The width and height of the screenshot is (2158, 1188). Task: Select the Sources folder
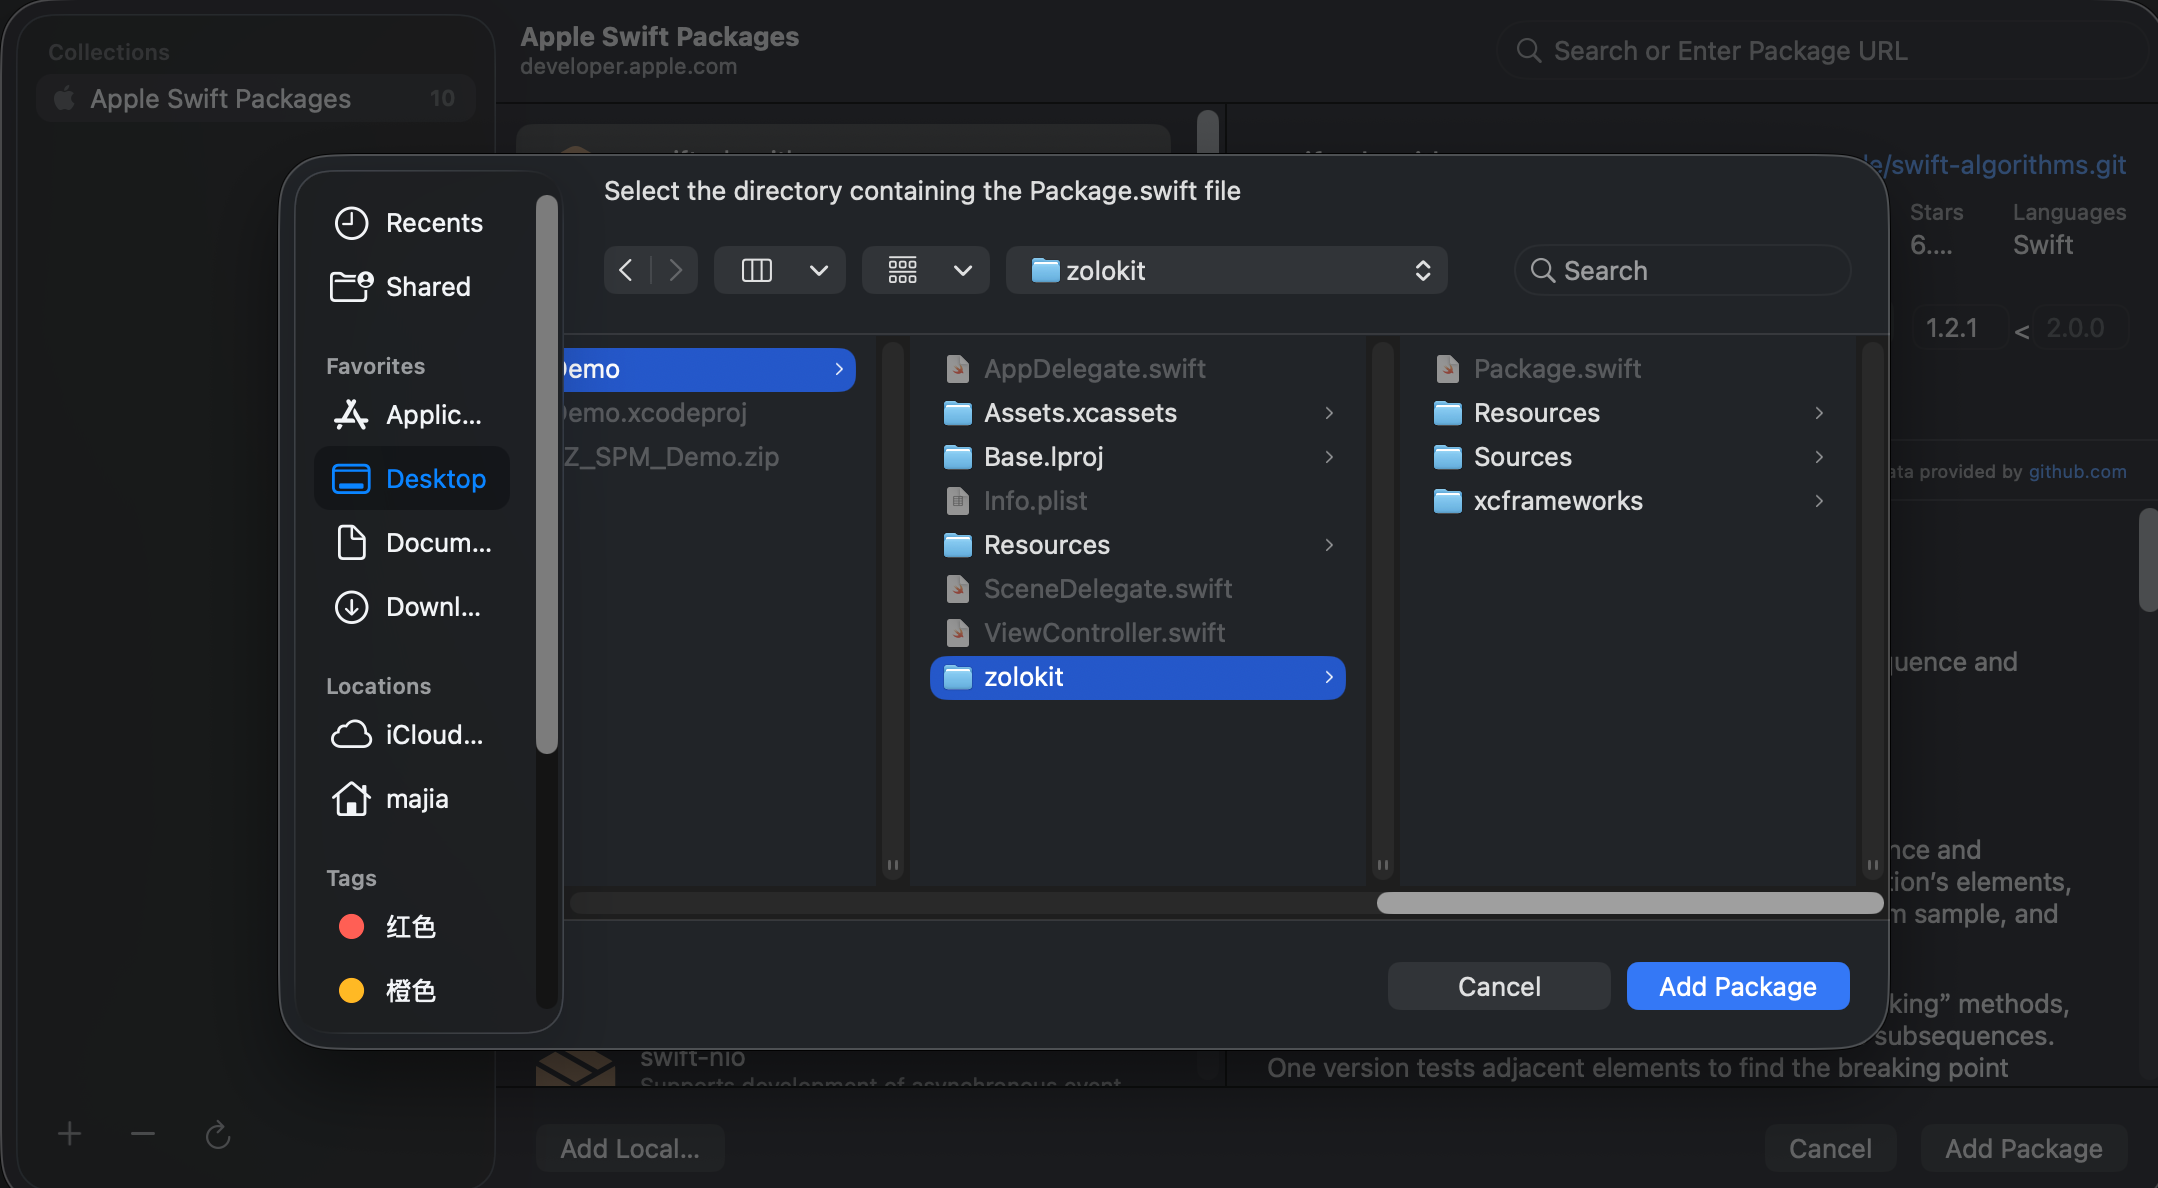pyautogui.click(x=1522, y=457)
